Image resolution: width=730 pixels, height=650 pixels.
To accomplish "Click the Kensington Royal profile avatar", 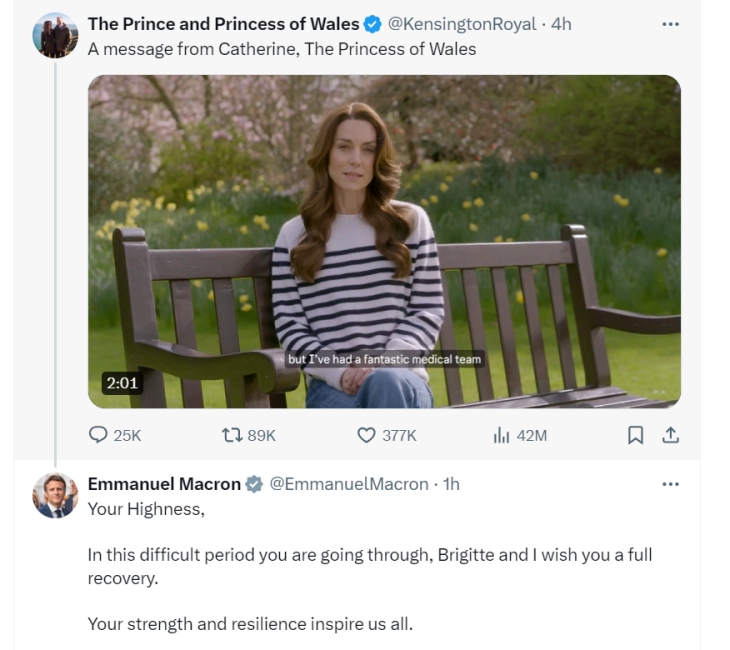I will coord(55,36).
